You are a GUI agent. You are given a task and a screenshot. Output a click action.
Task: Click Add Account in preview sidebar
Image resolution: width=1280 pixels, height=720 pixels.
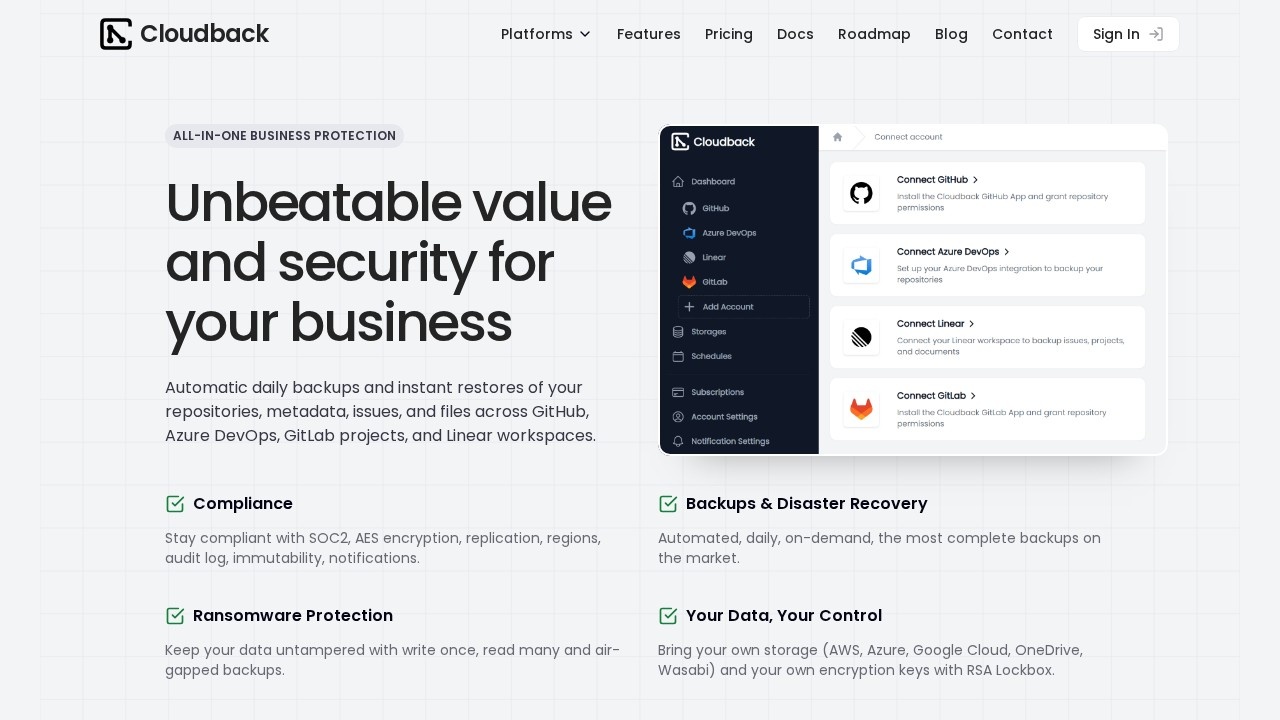[x=743, y=307]
